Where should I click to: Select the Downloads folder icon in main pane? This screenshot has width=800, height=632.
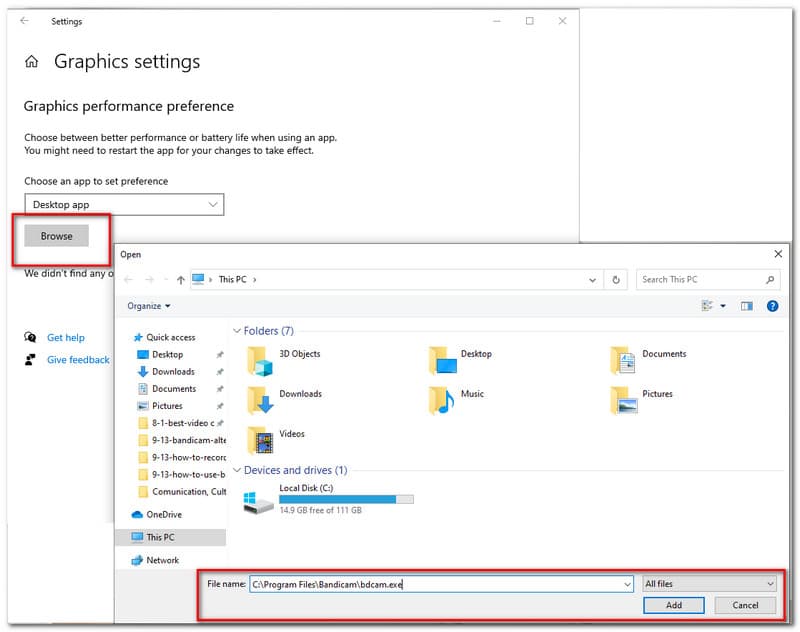(260, 400)
